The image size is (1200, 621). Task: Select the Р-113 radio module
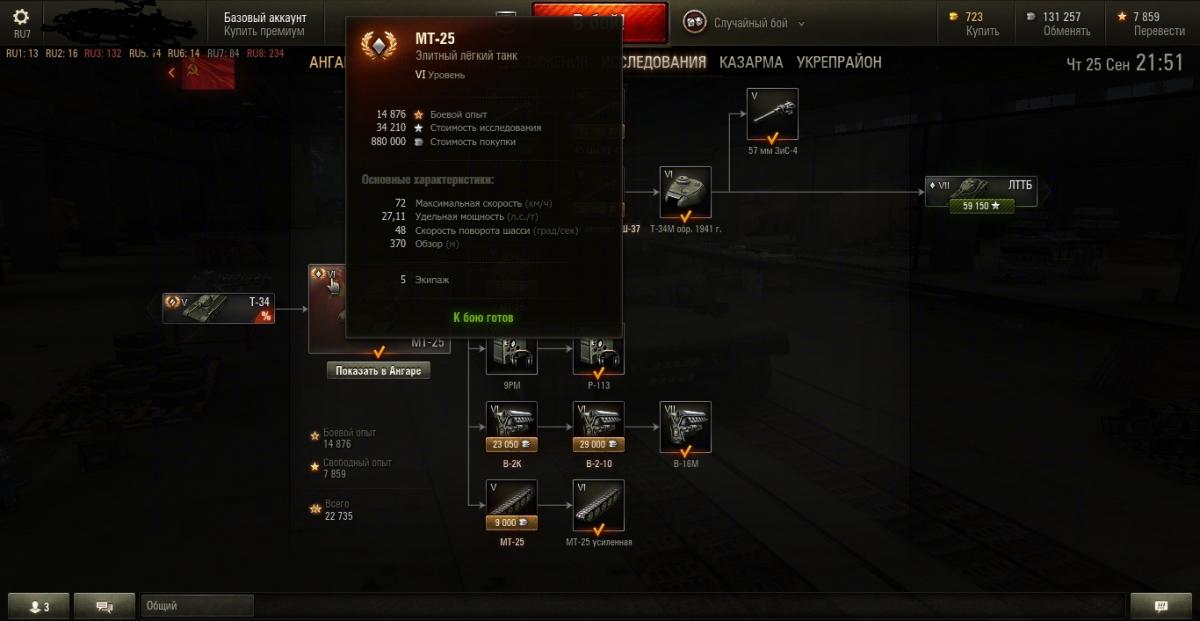coord(598,356)
